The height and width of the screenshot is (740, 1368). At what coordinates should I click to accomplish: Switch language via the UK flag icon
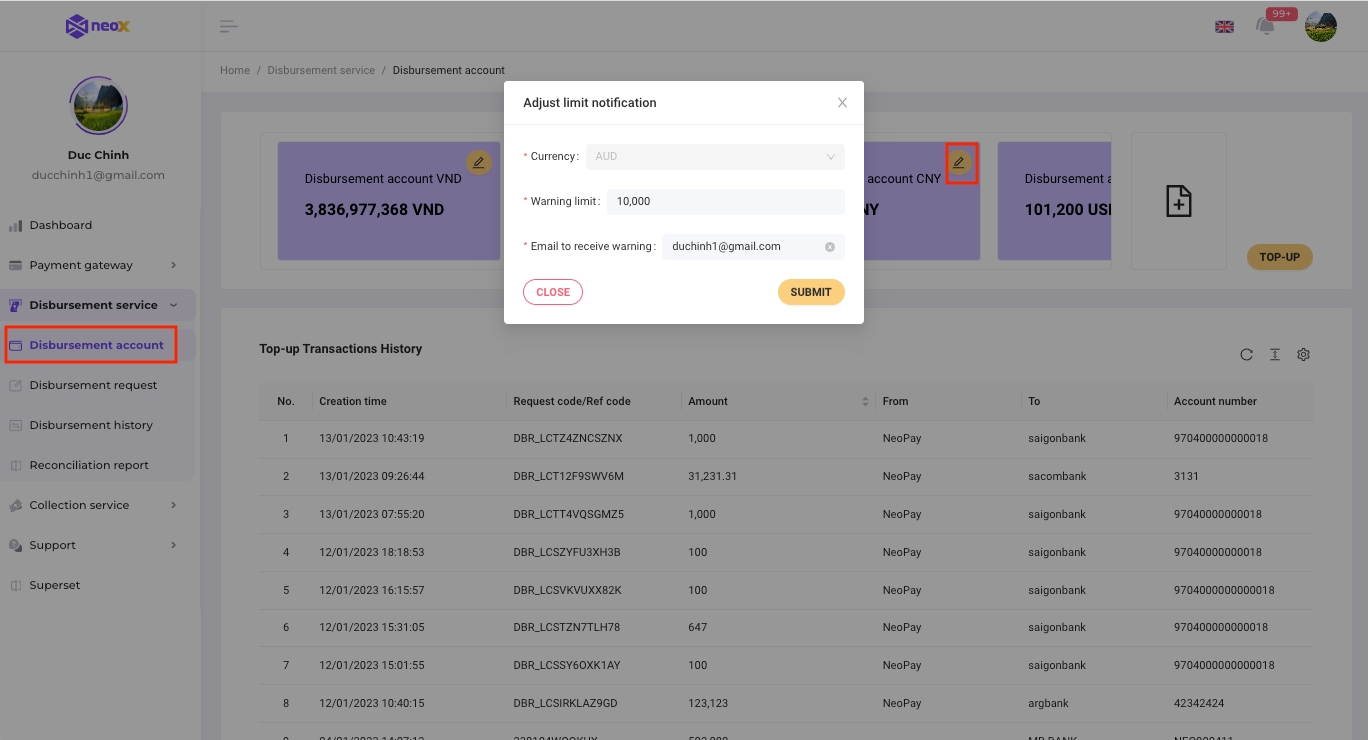pos(1224,27)
